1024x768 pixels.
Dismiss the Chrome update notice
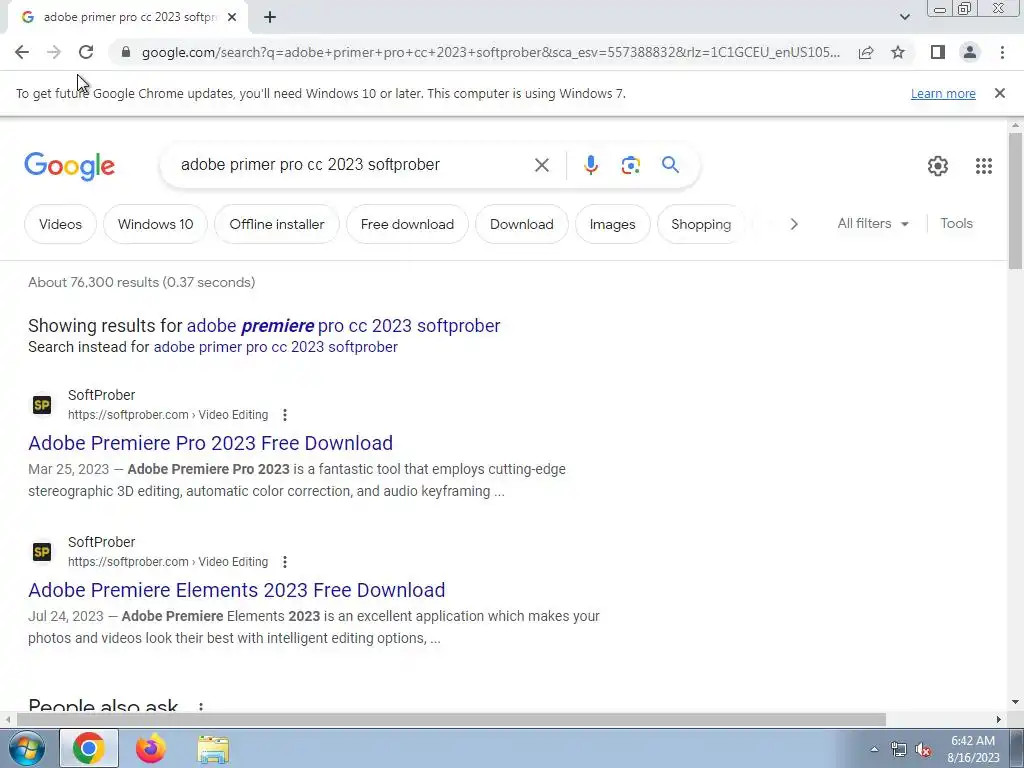(x=999, y=93)
